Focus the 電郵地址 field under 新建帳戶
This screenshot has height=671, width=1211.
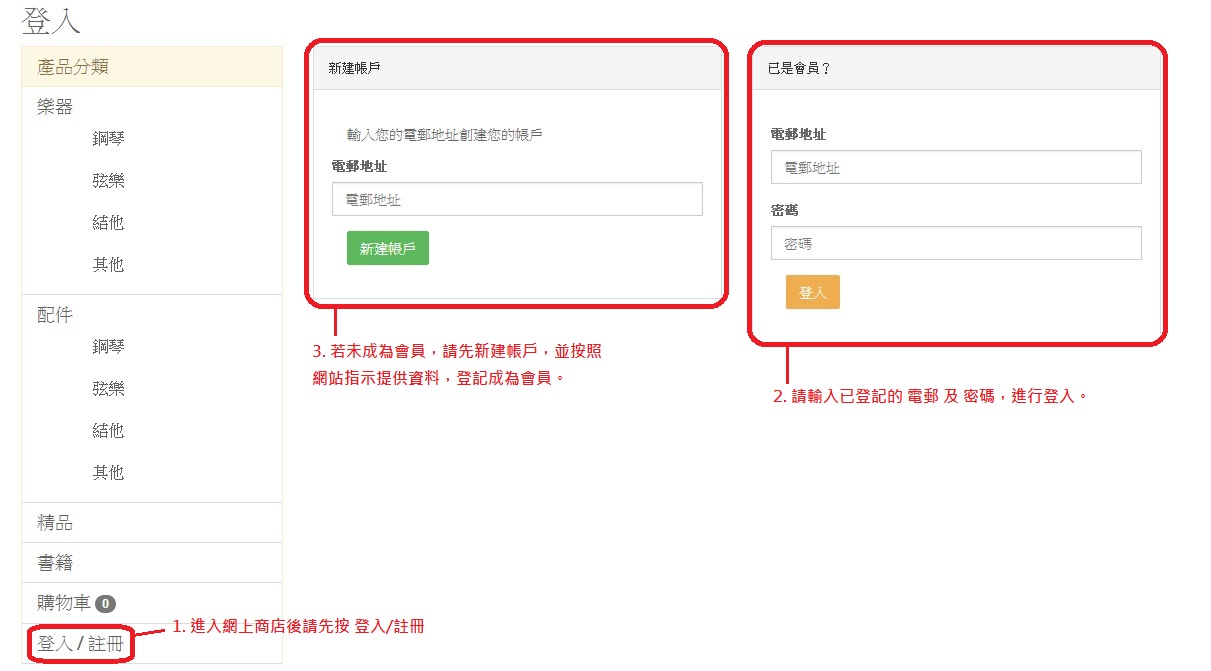[x=517, y=199]
